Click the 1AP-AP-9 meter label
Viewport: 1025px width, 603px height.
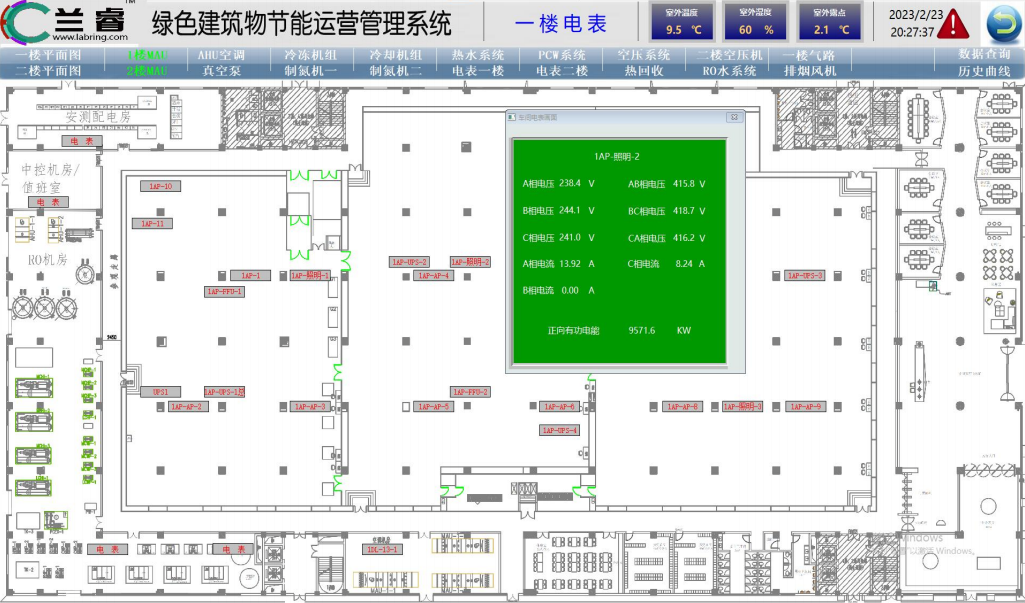pyautogui.click(x=804, y=407)
